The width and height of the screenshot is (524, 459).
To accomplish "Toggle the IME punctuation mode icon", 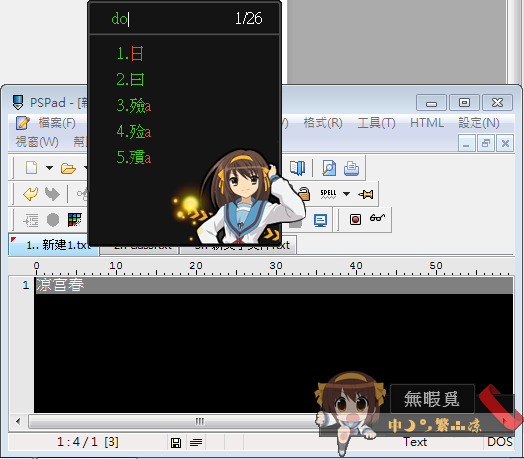I will (425, 425).
